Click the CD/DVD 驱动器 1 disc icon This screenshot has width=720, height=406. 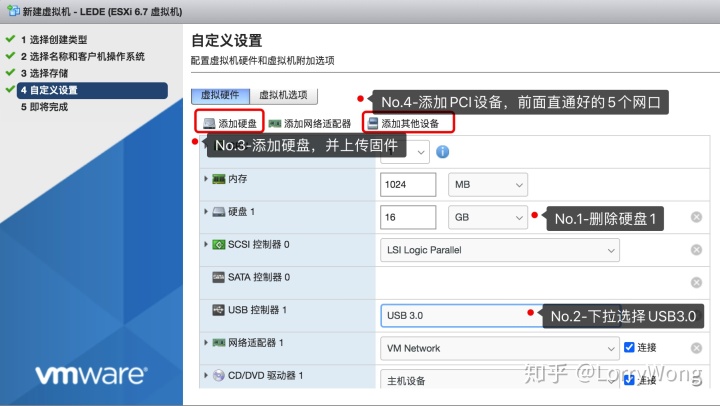coord(219,375)
